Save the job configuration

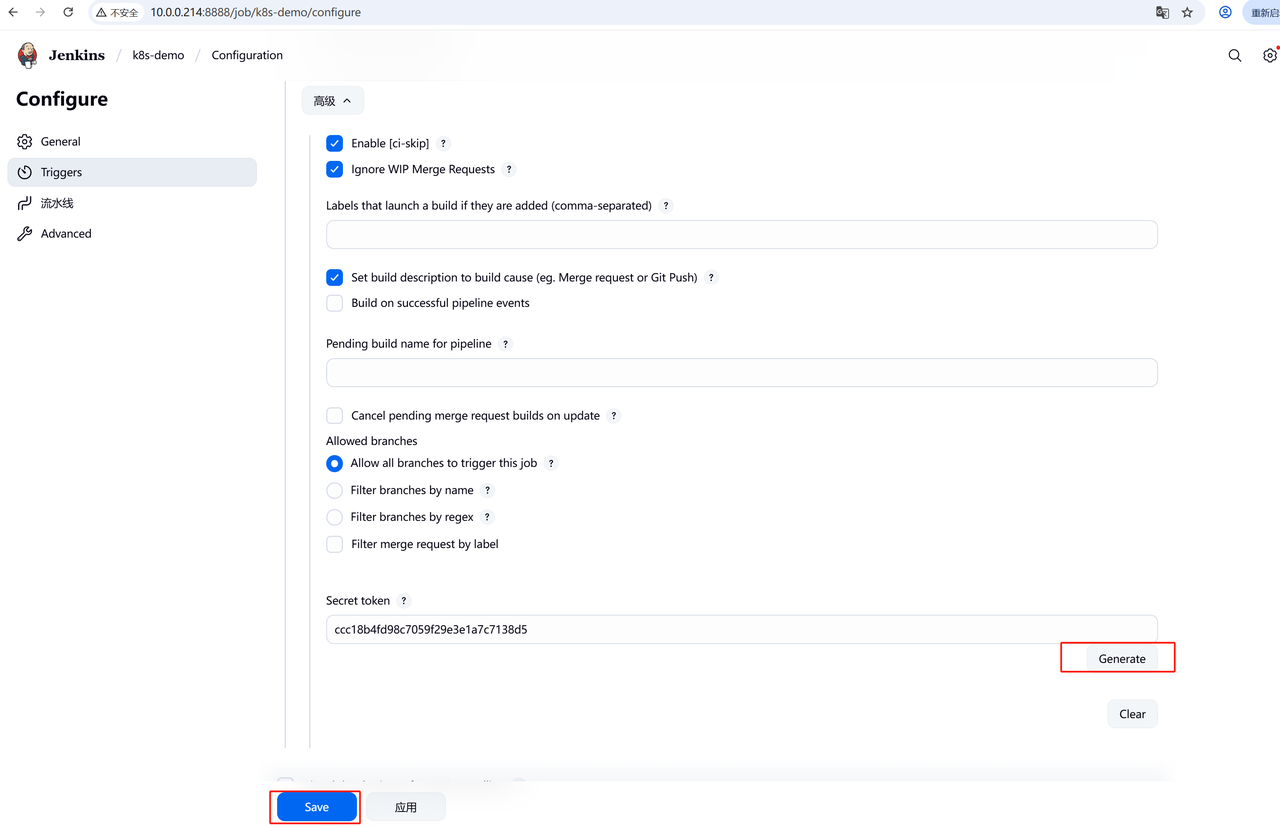[x=316, y=807]
